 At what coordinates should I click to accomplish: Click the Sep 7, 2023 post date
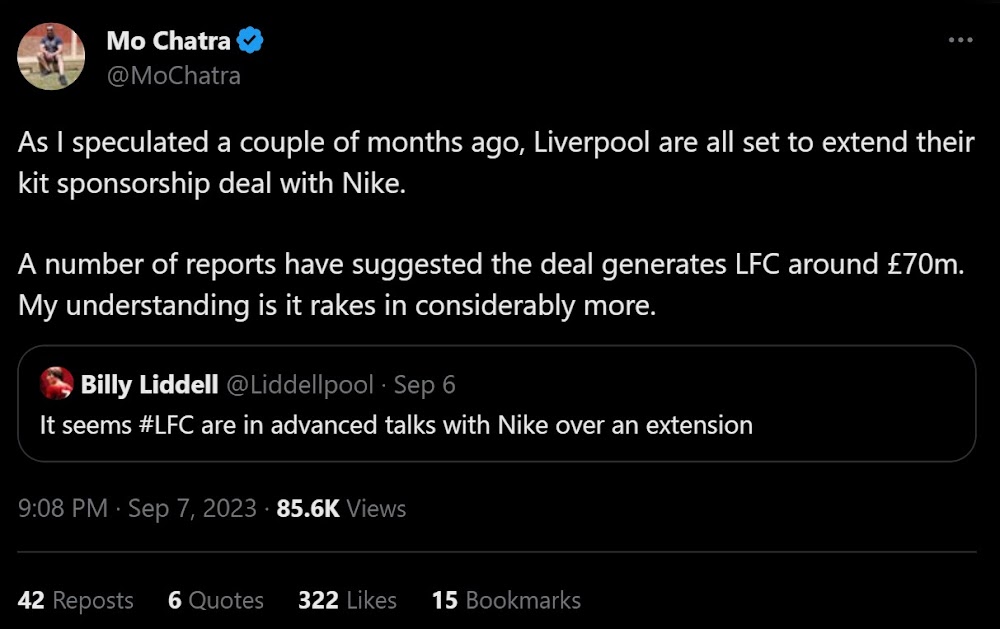(x=192, y=508)
